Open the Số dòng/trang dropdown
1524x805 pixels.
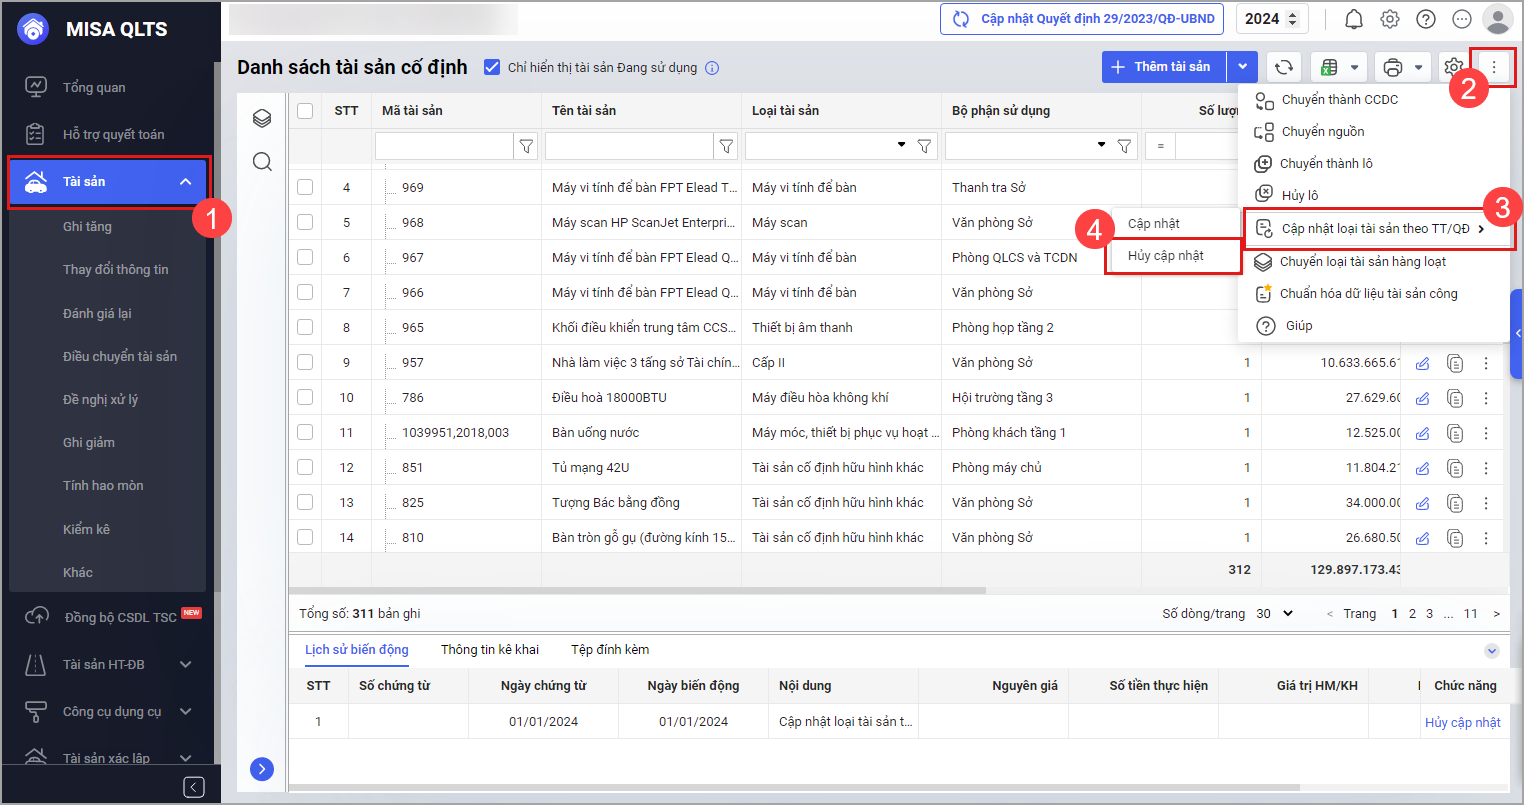[1275, 614]
